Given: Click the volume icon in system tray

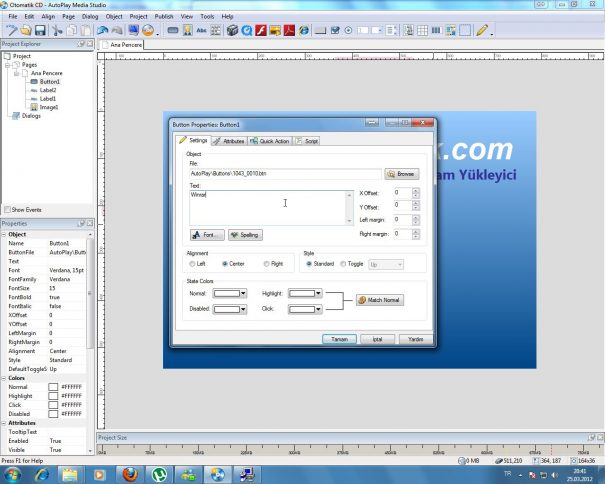Looking at the screenshot, I should 554,475.
